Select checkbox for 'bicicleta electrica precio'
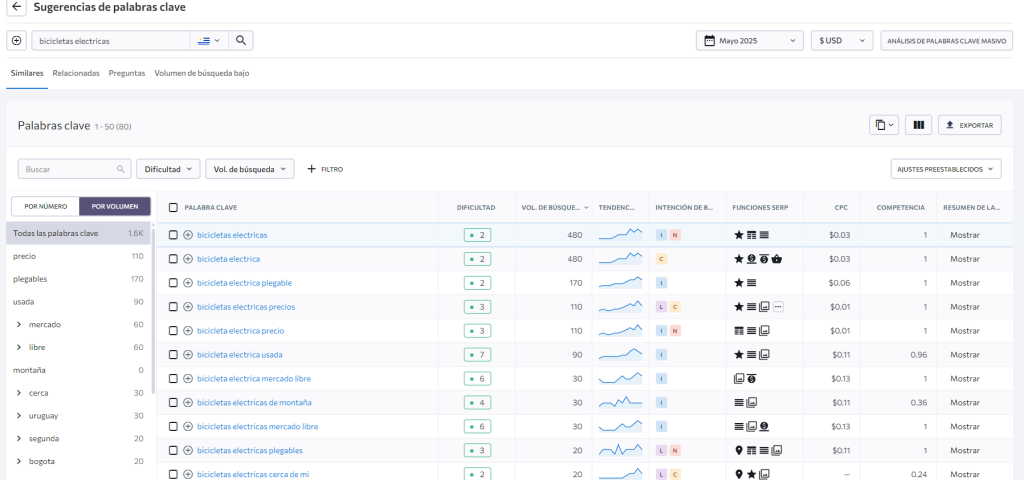1024x480 pixels. click(x=173, y=331)
